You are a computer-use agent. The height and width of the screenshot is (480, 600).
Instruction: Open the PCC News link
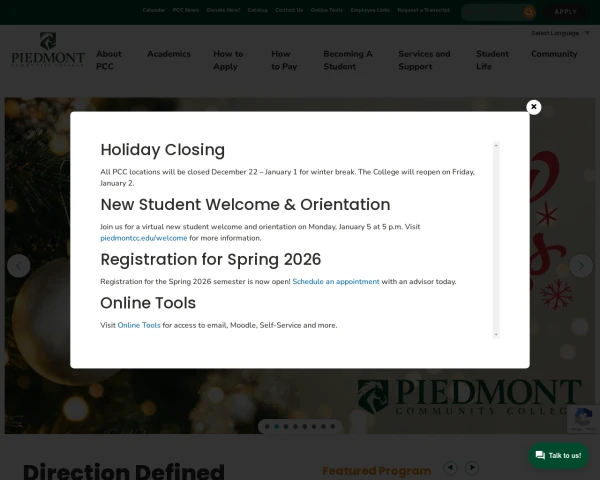pyautogui.click(x=186, y=10)
